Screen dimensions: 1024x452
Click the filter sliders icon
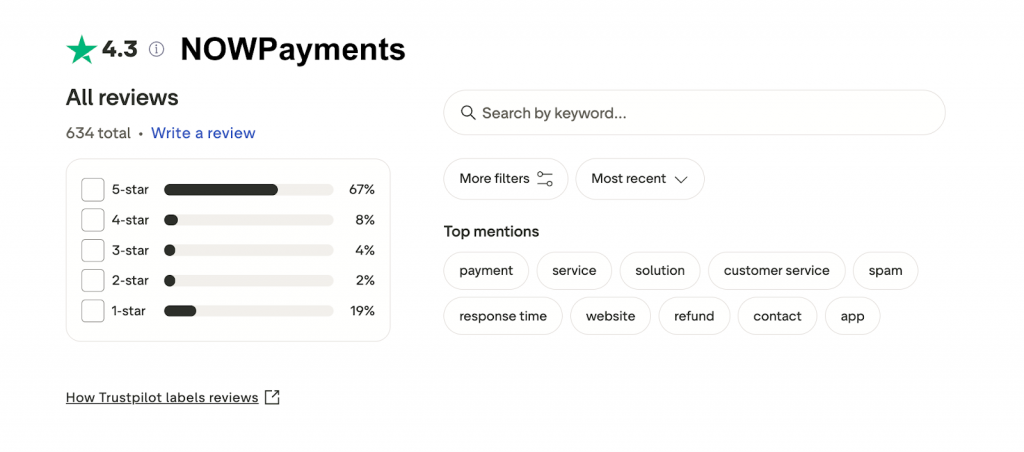[x=545, y=179]
